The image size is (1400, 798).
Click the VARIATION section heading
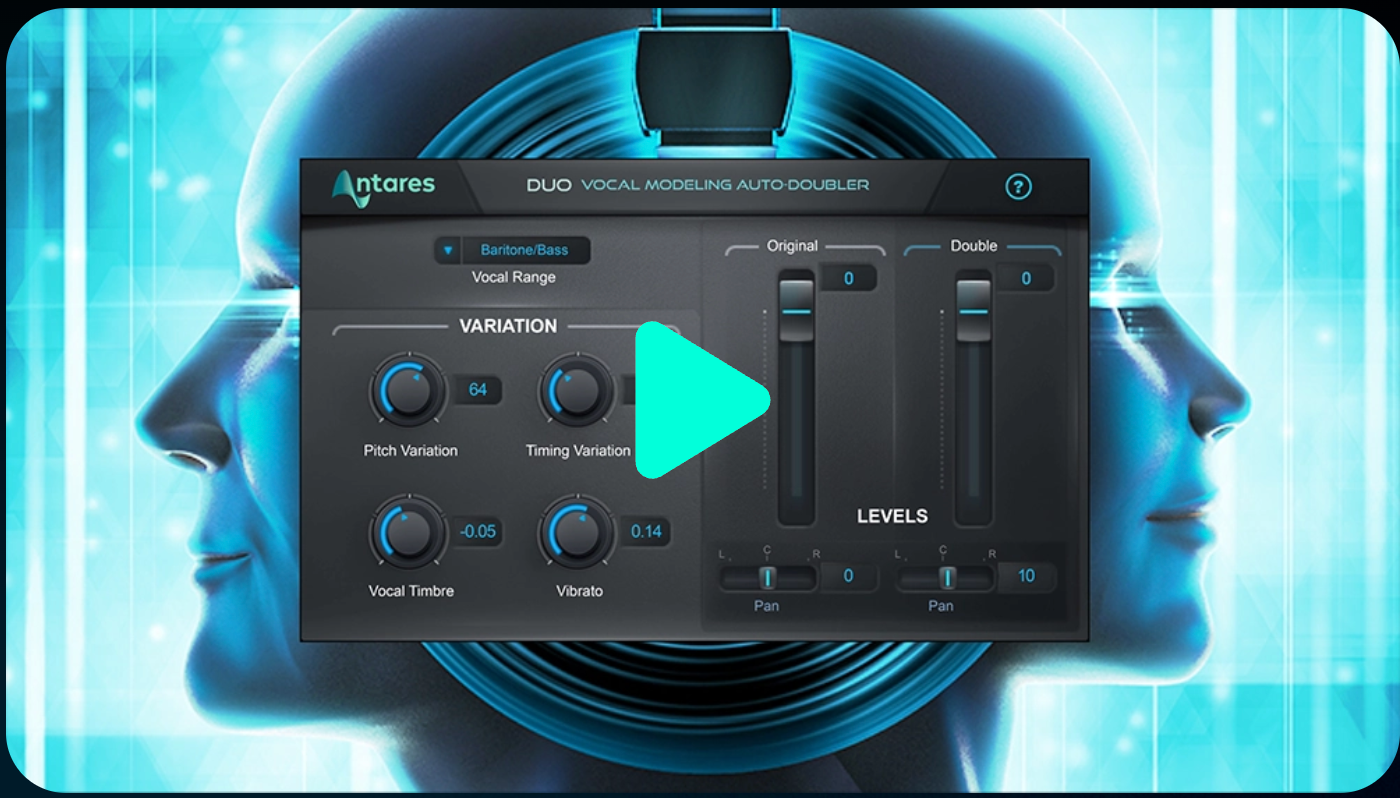coord(508,326)
